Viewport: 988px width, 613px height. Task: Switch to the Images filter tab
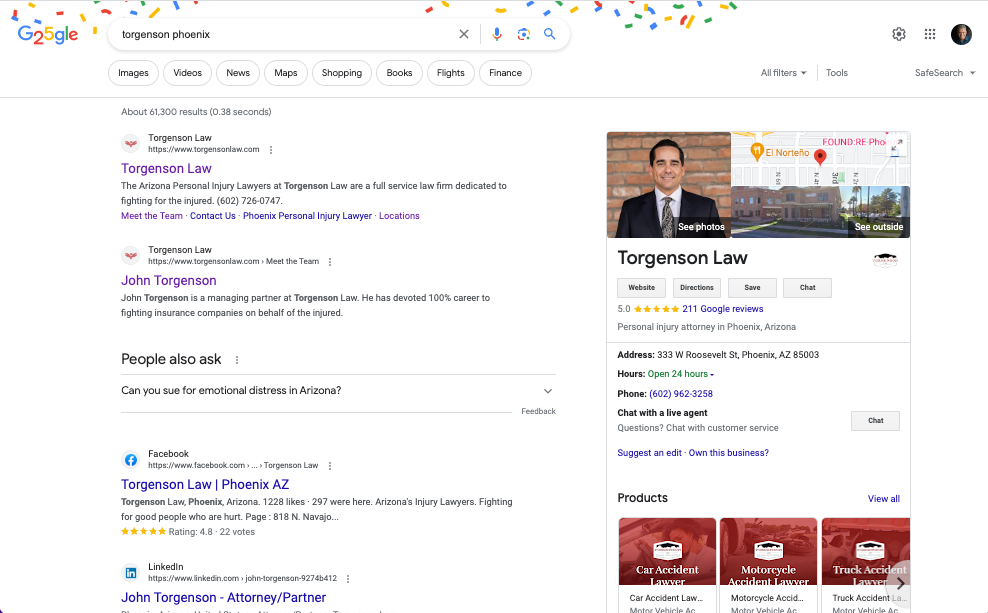tap(133, 73)
